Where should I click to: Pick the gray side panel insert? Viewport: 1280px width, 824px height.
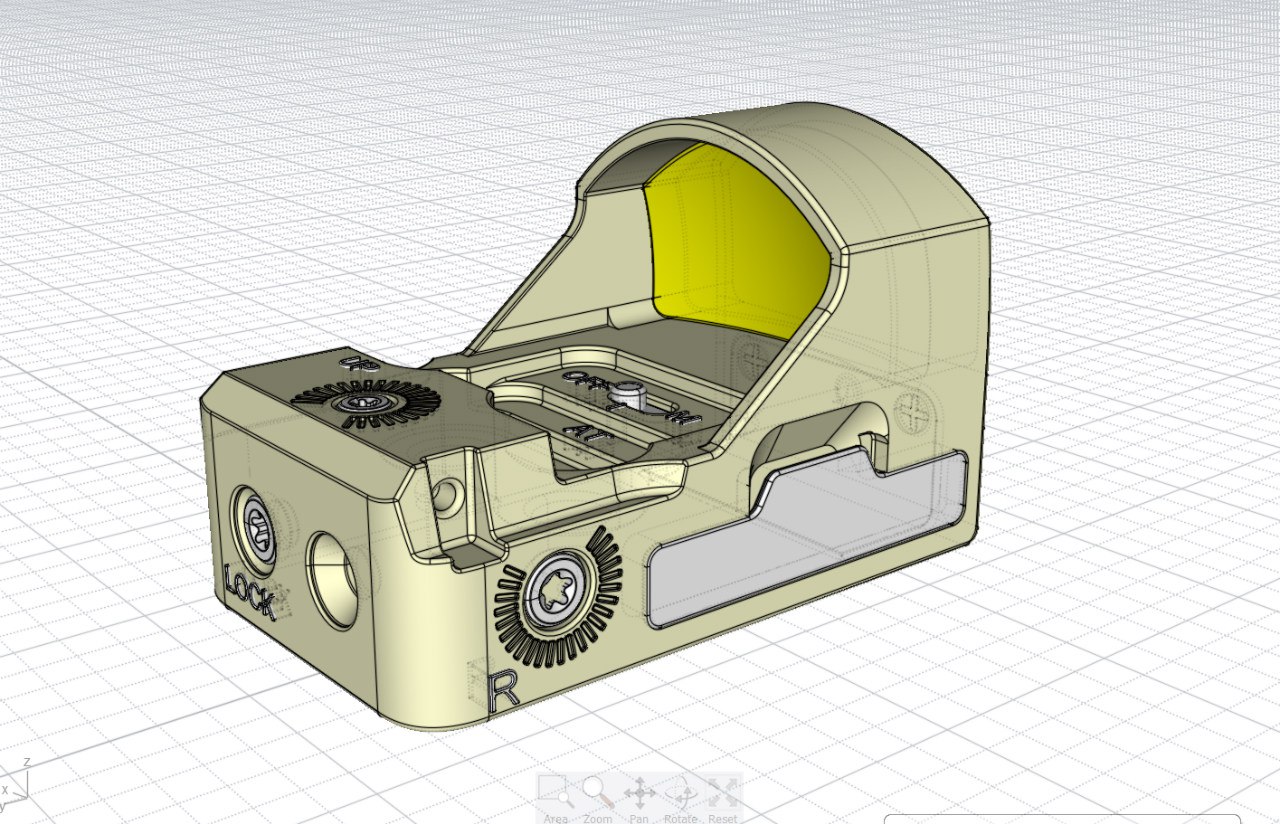point(800,538)
